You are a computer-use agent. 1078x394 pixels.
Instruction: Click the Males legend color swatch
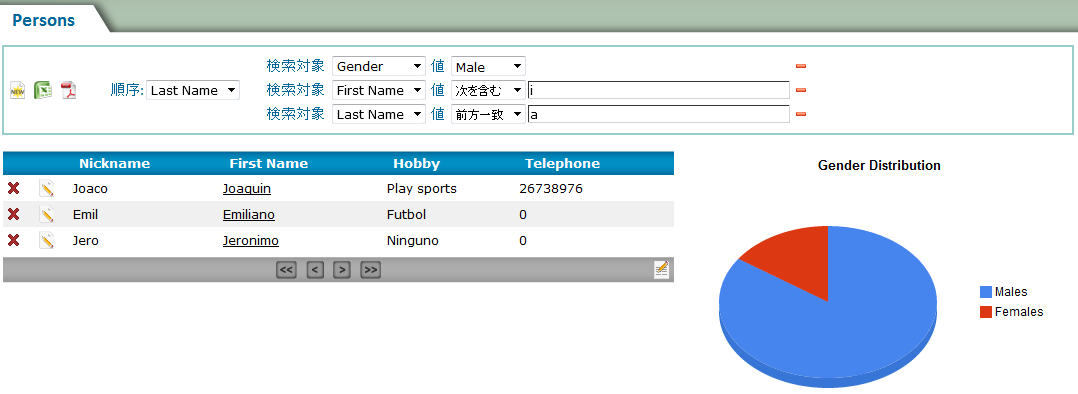pos(986,292)
